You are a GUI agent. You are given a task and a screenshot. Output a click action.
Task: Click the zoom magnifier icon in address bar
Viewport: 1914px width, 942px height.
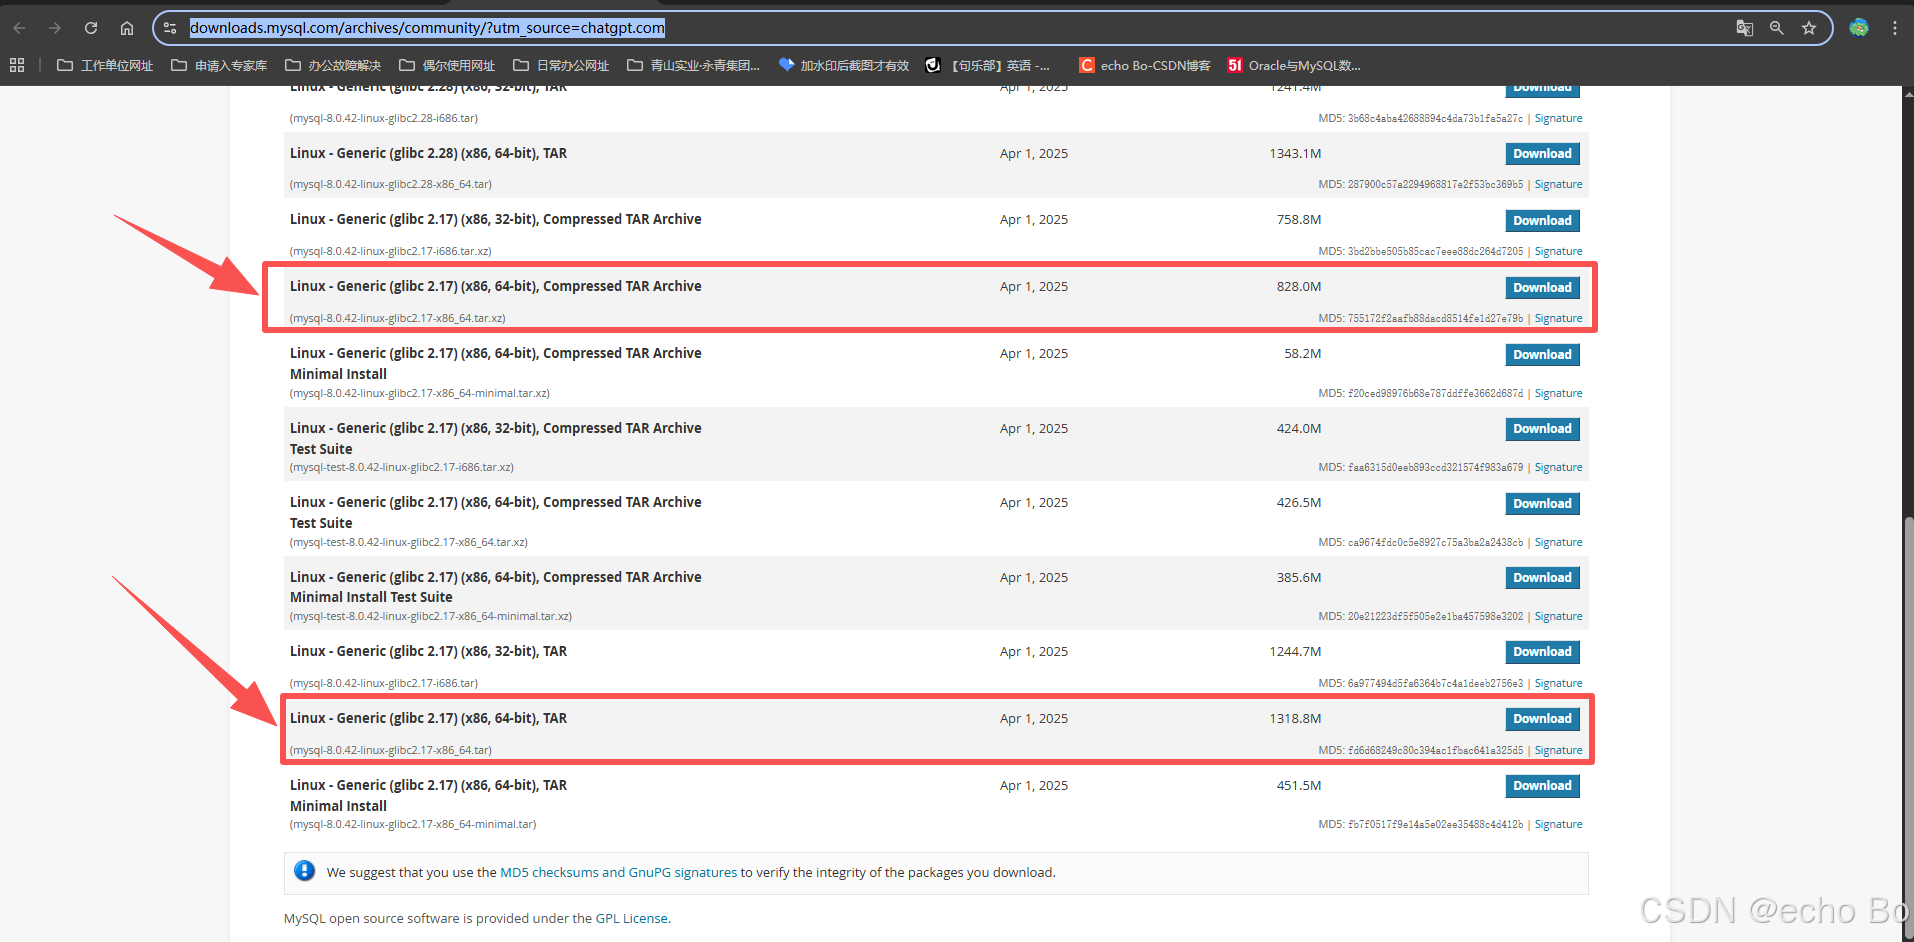[x=1777, y=28]
